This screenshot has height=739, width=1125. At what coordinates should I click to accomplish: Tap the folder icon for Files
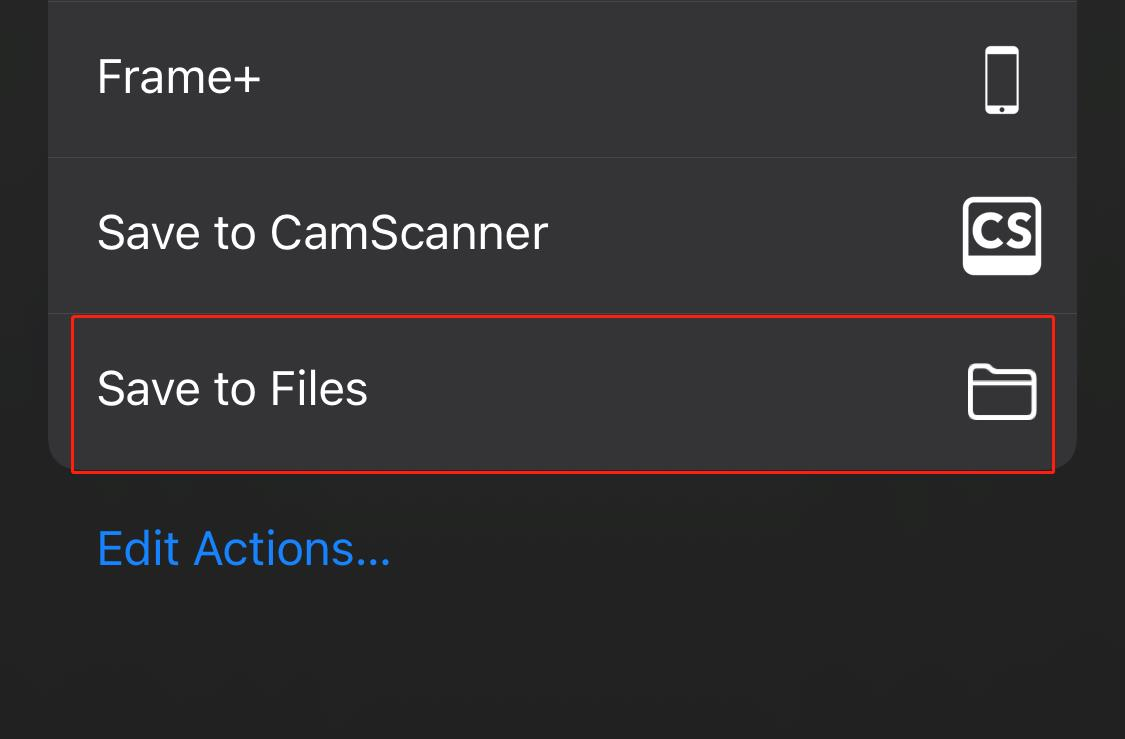(x=1001, y=391)
